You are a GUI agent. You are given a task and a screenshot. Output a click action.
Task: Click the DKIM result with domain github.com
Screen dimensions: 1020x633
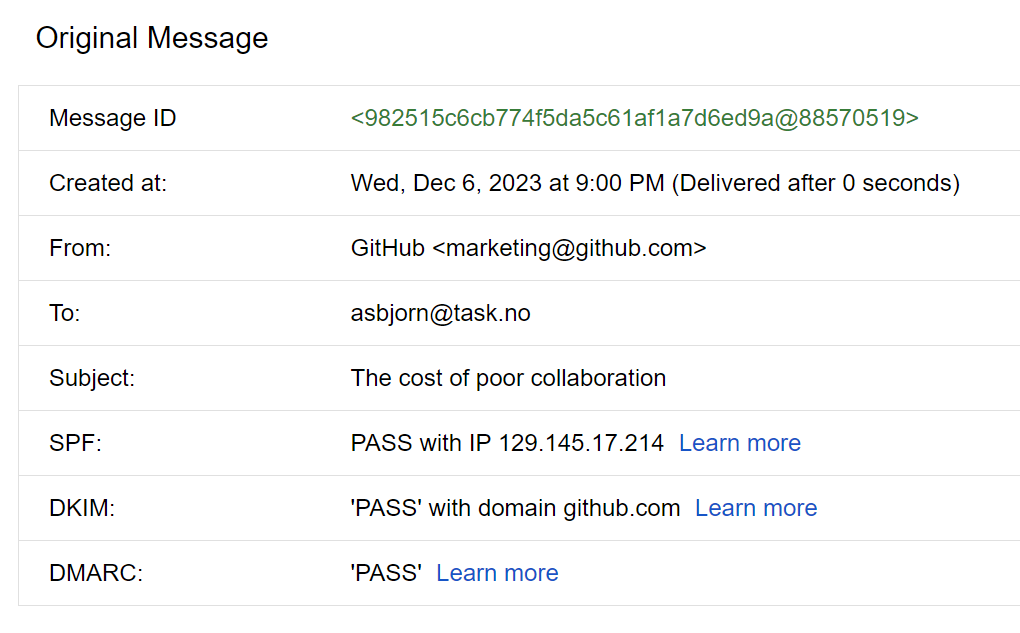point(515,508)
